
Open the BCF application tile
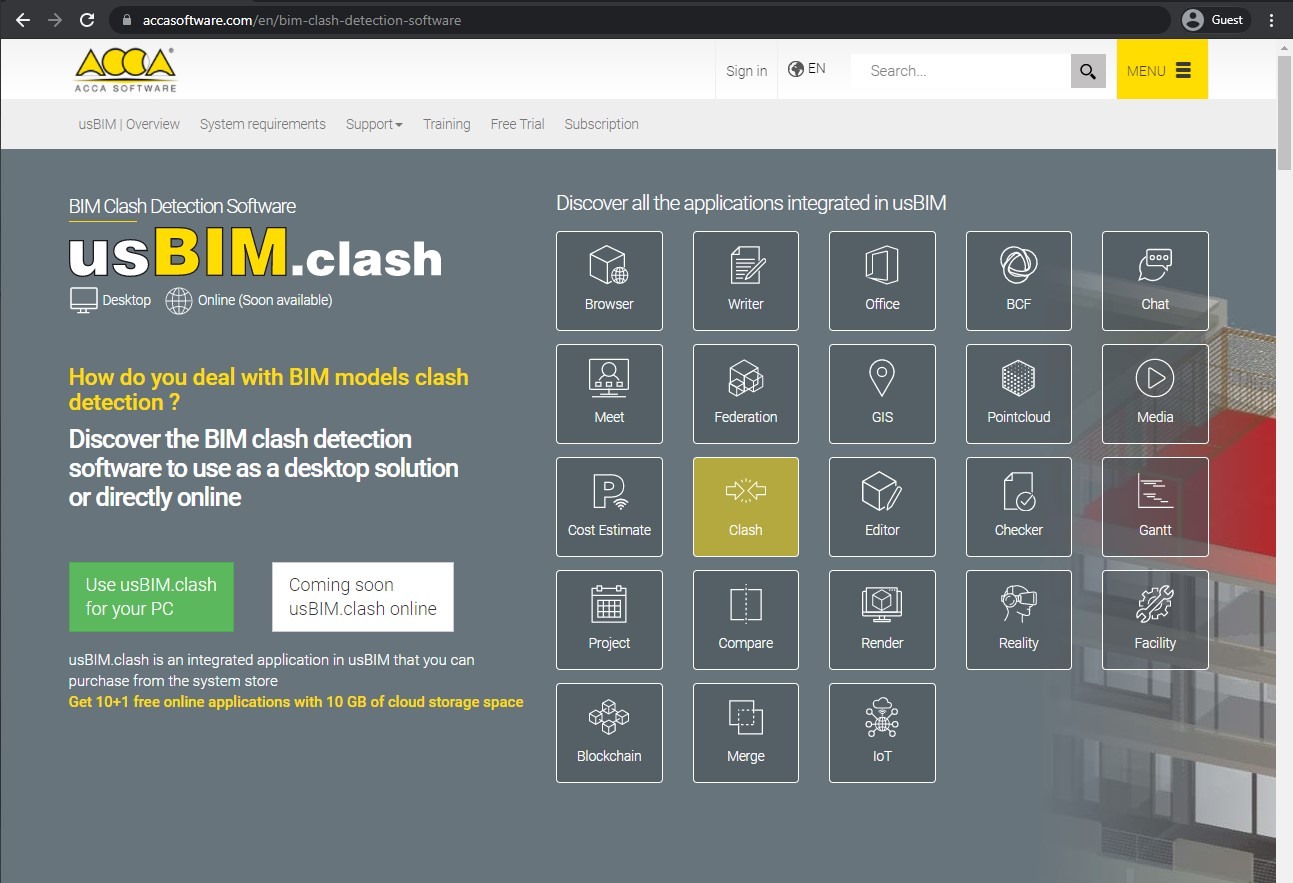pos(1018,281)
